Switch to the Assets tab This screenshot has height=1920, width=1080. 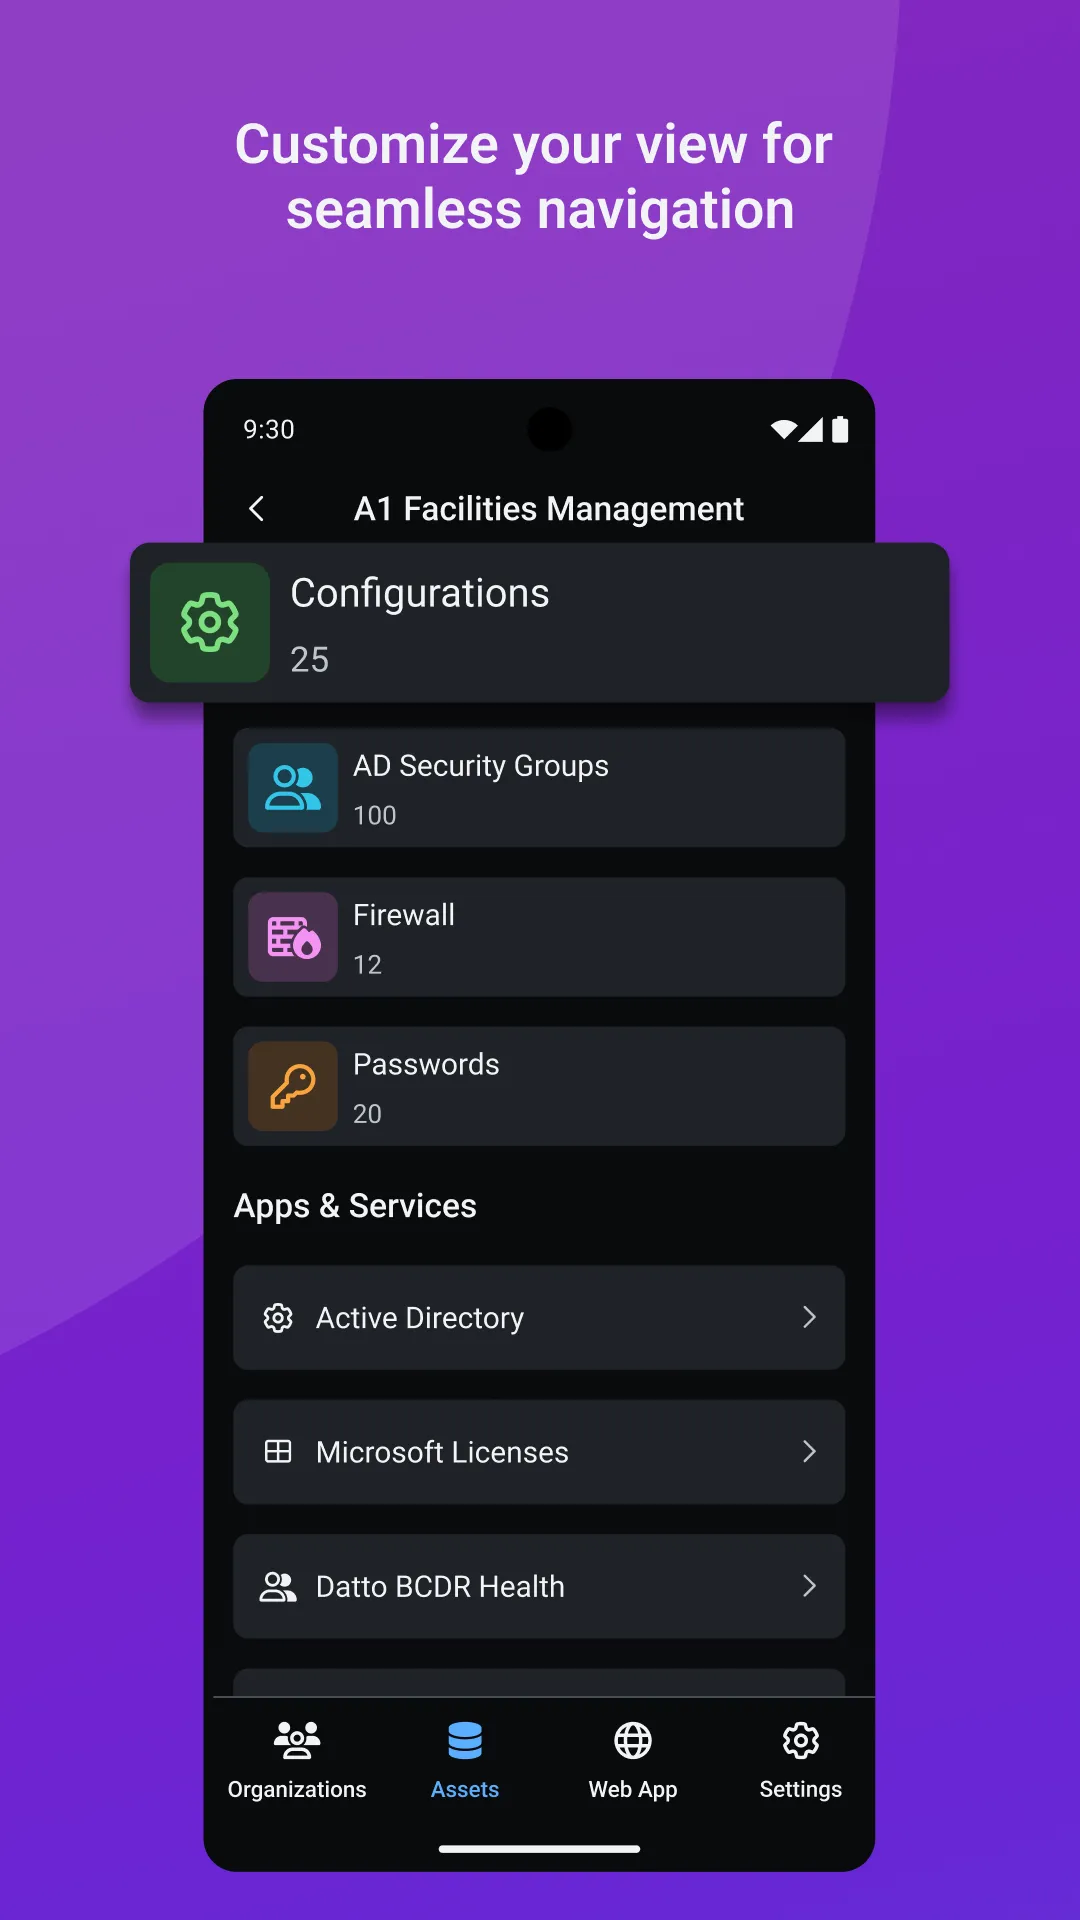[x=465, y=1760]
